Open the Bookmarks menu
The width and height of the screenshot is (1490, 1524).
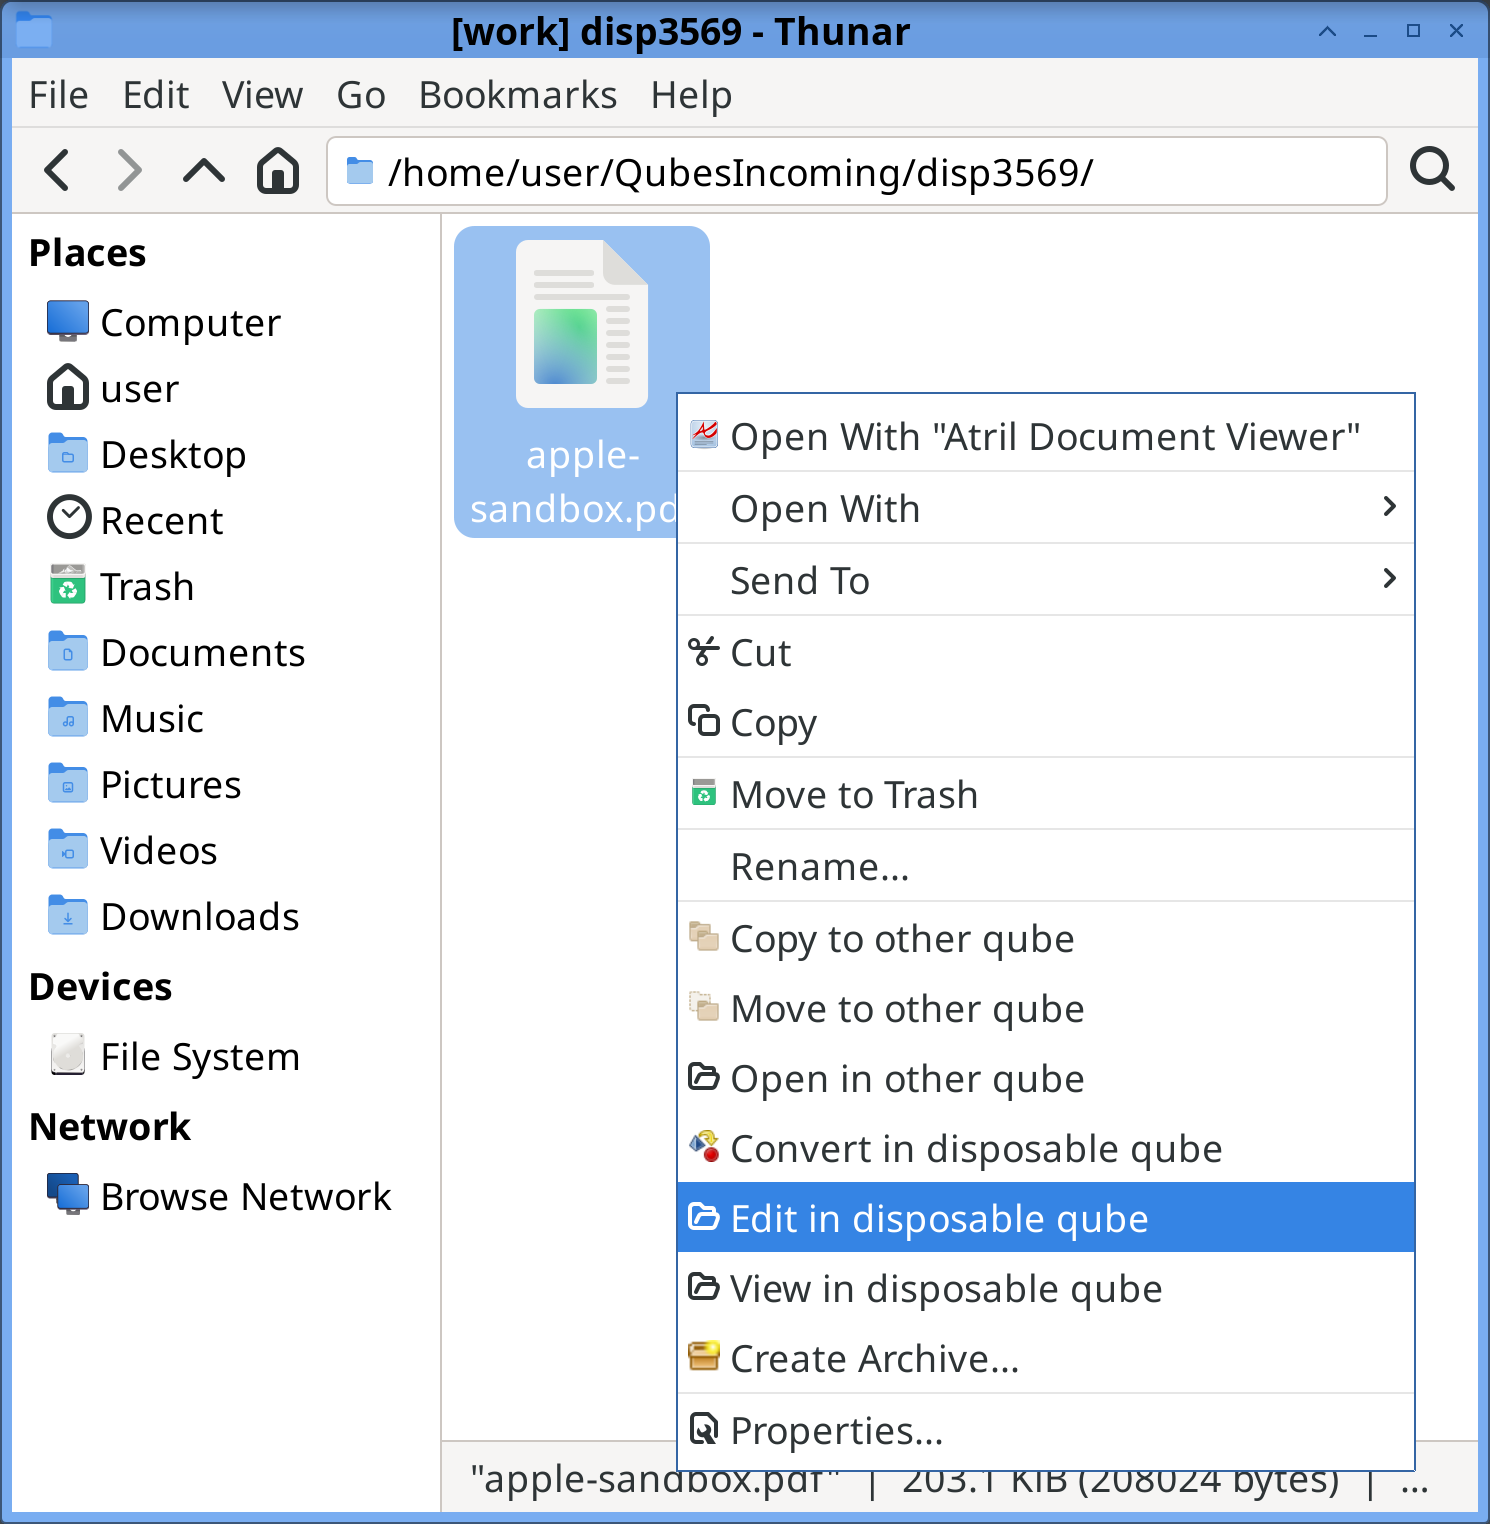click(518, 94)
